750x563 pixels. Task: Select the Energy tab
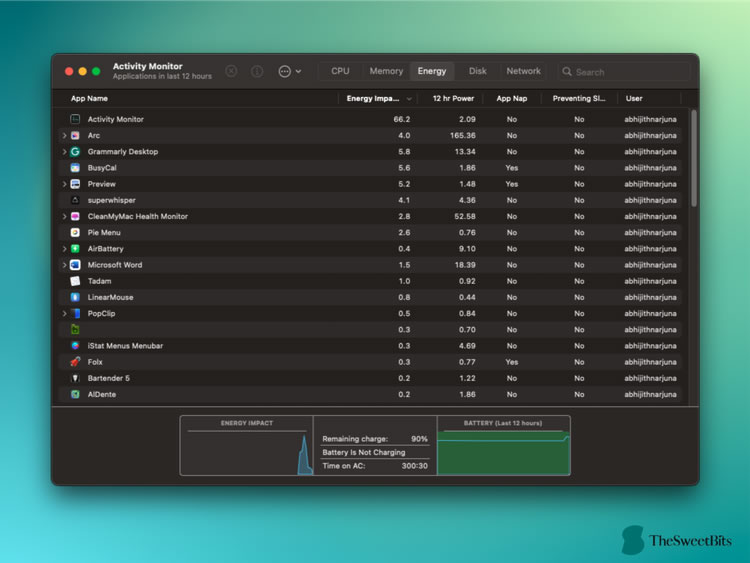point(432,71)
